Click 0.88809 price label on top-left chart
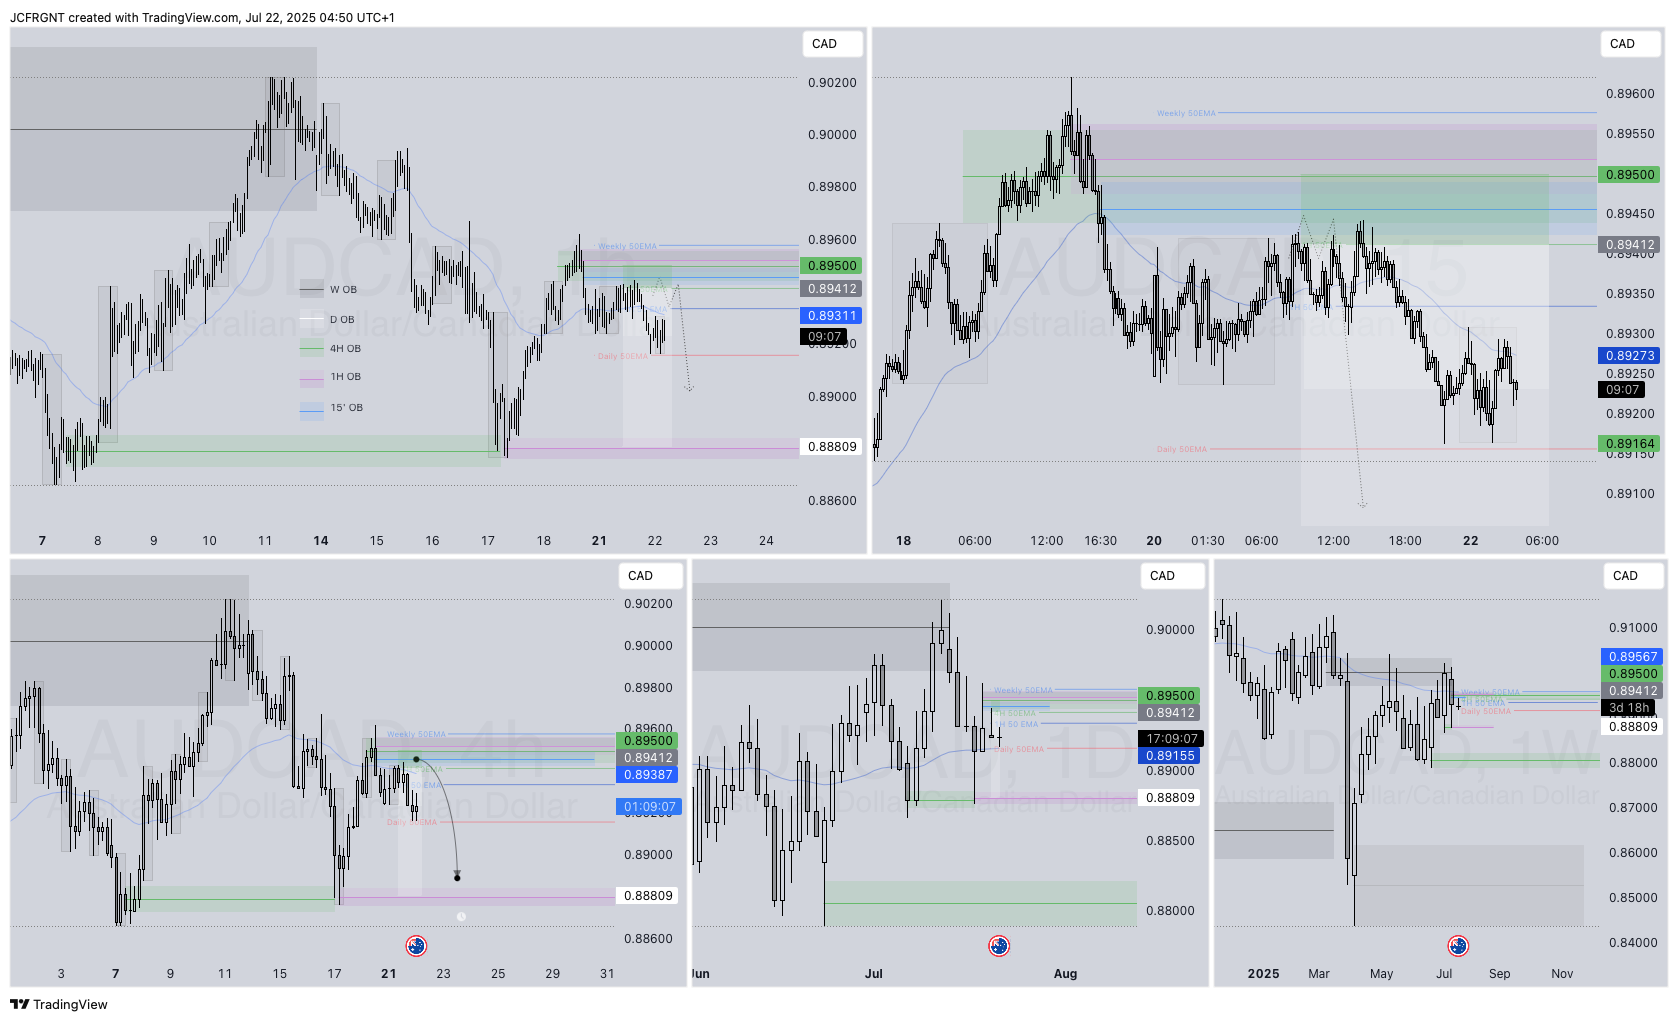Image resolution: width=1678 pixels, height=1022 pixels. tap(831, 447)
